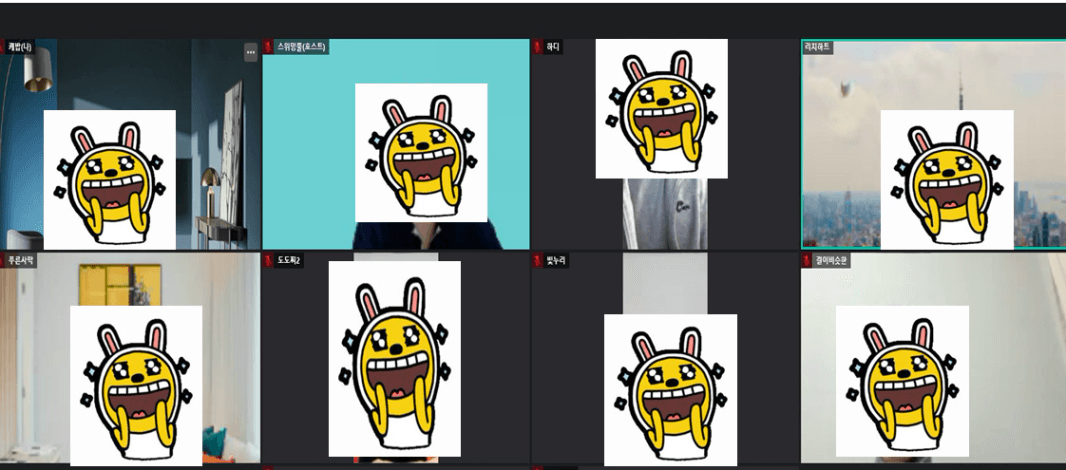Click the rabbit sticker in 파디's video tile
This screenshot has width=1066, height=470.
pyautogui.click(x=661, y=108)
